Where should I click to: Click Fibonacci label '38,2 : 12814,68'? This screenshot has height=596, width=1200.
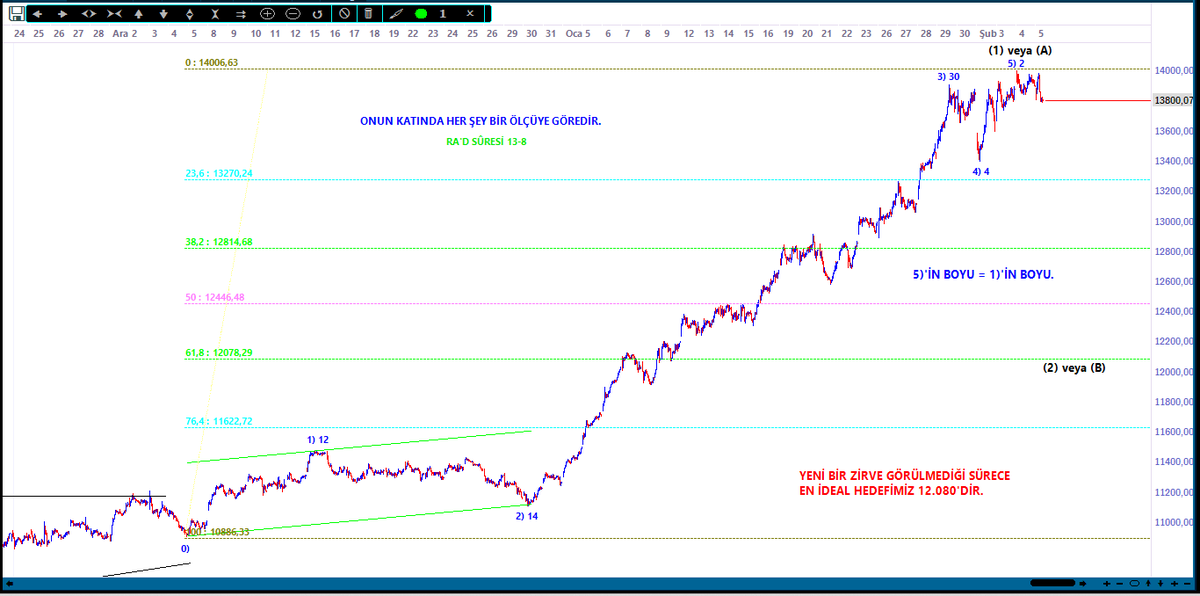click(x=219, y=242)
